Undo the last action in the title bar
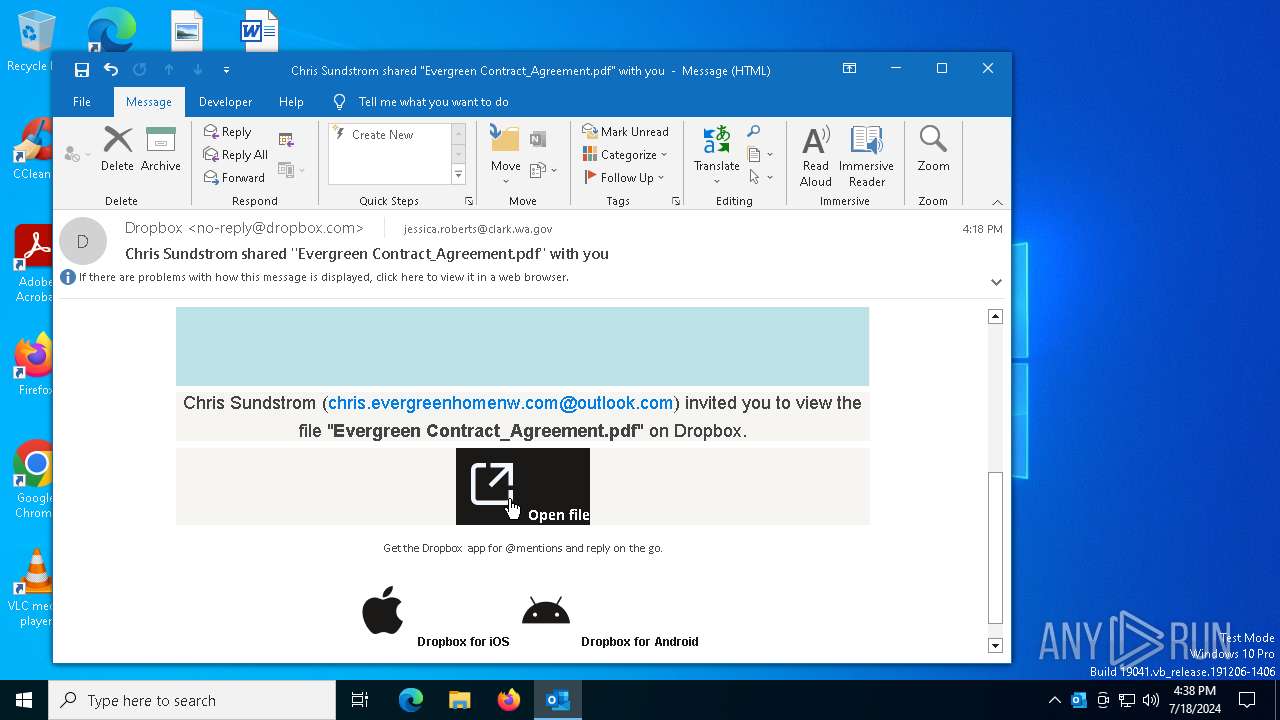 (111, 70)
